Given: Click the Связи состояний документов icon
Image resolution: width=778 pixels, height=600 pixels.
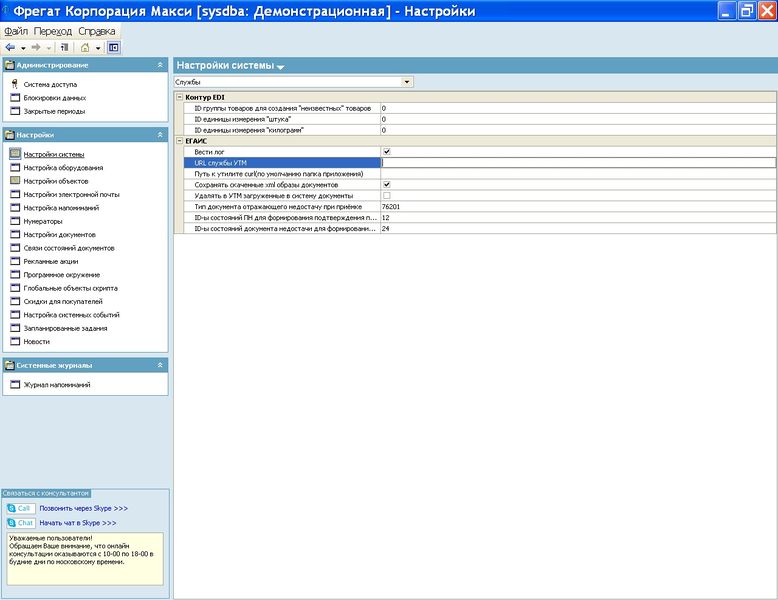Looking at the screenshot, I should coord(15,248).
